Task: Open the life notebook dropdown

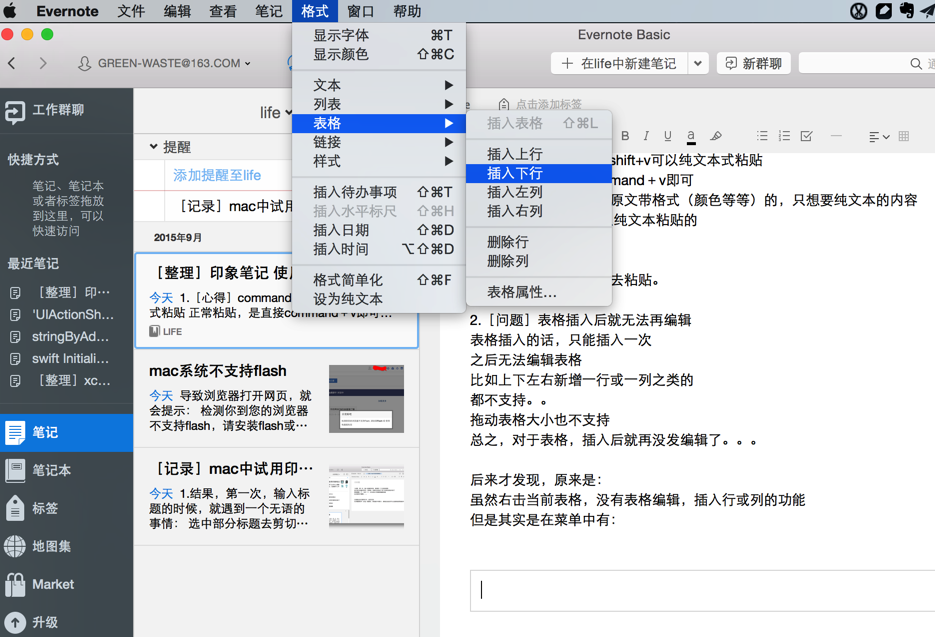Action: point(276,112)
